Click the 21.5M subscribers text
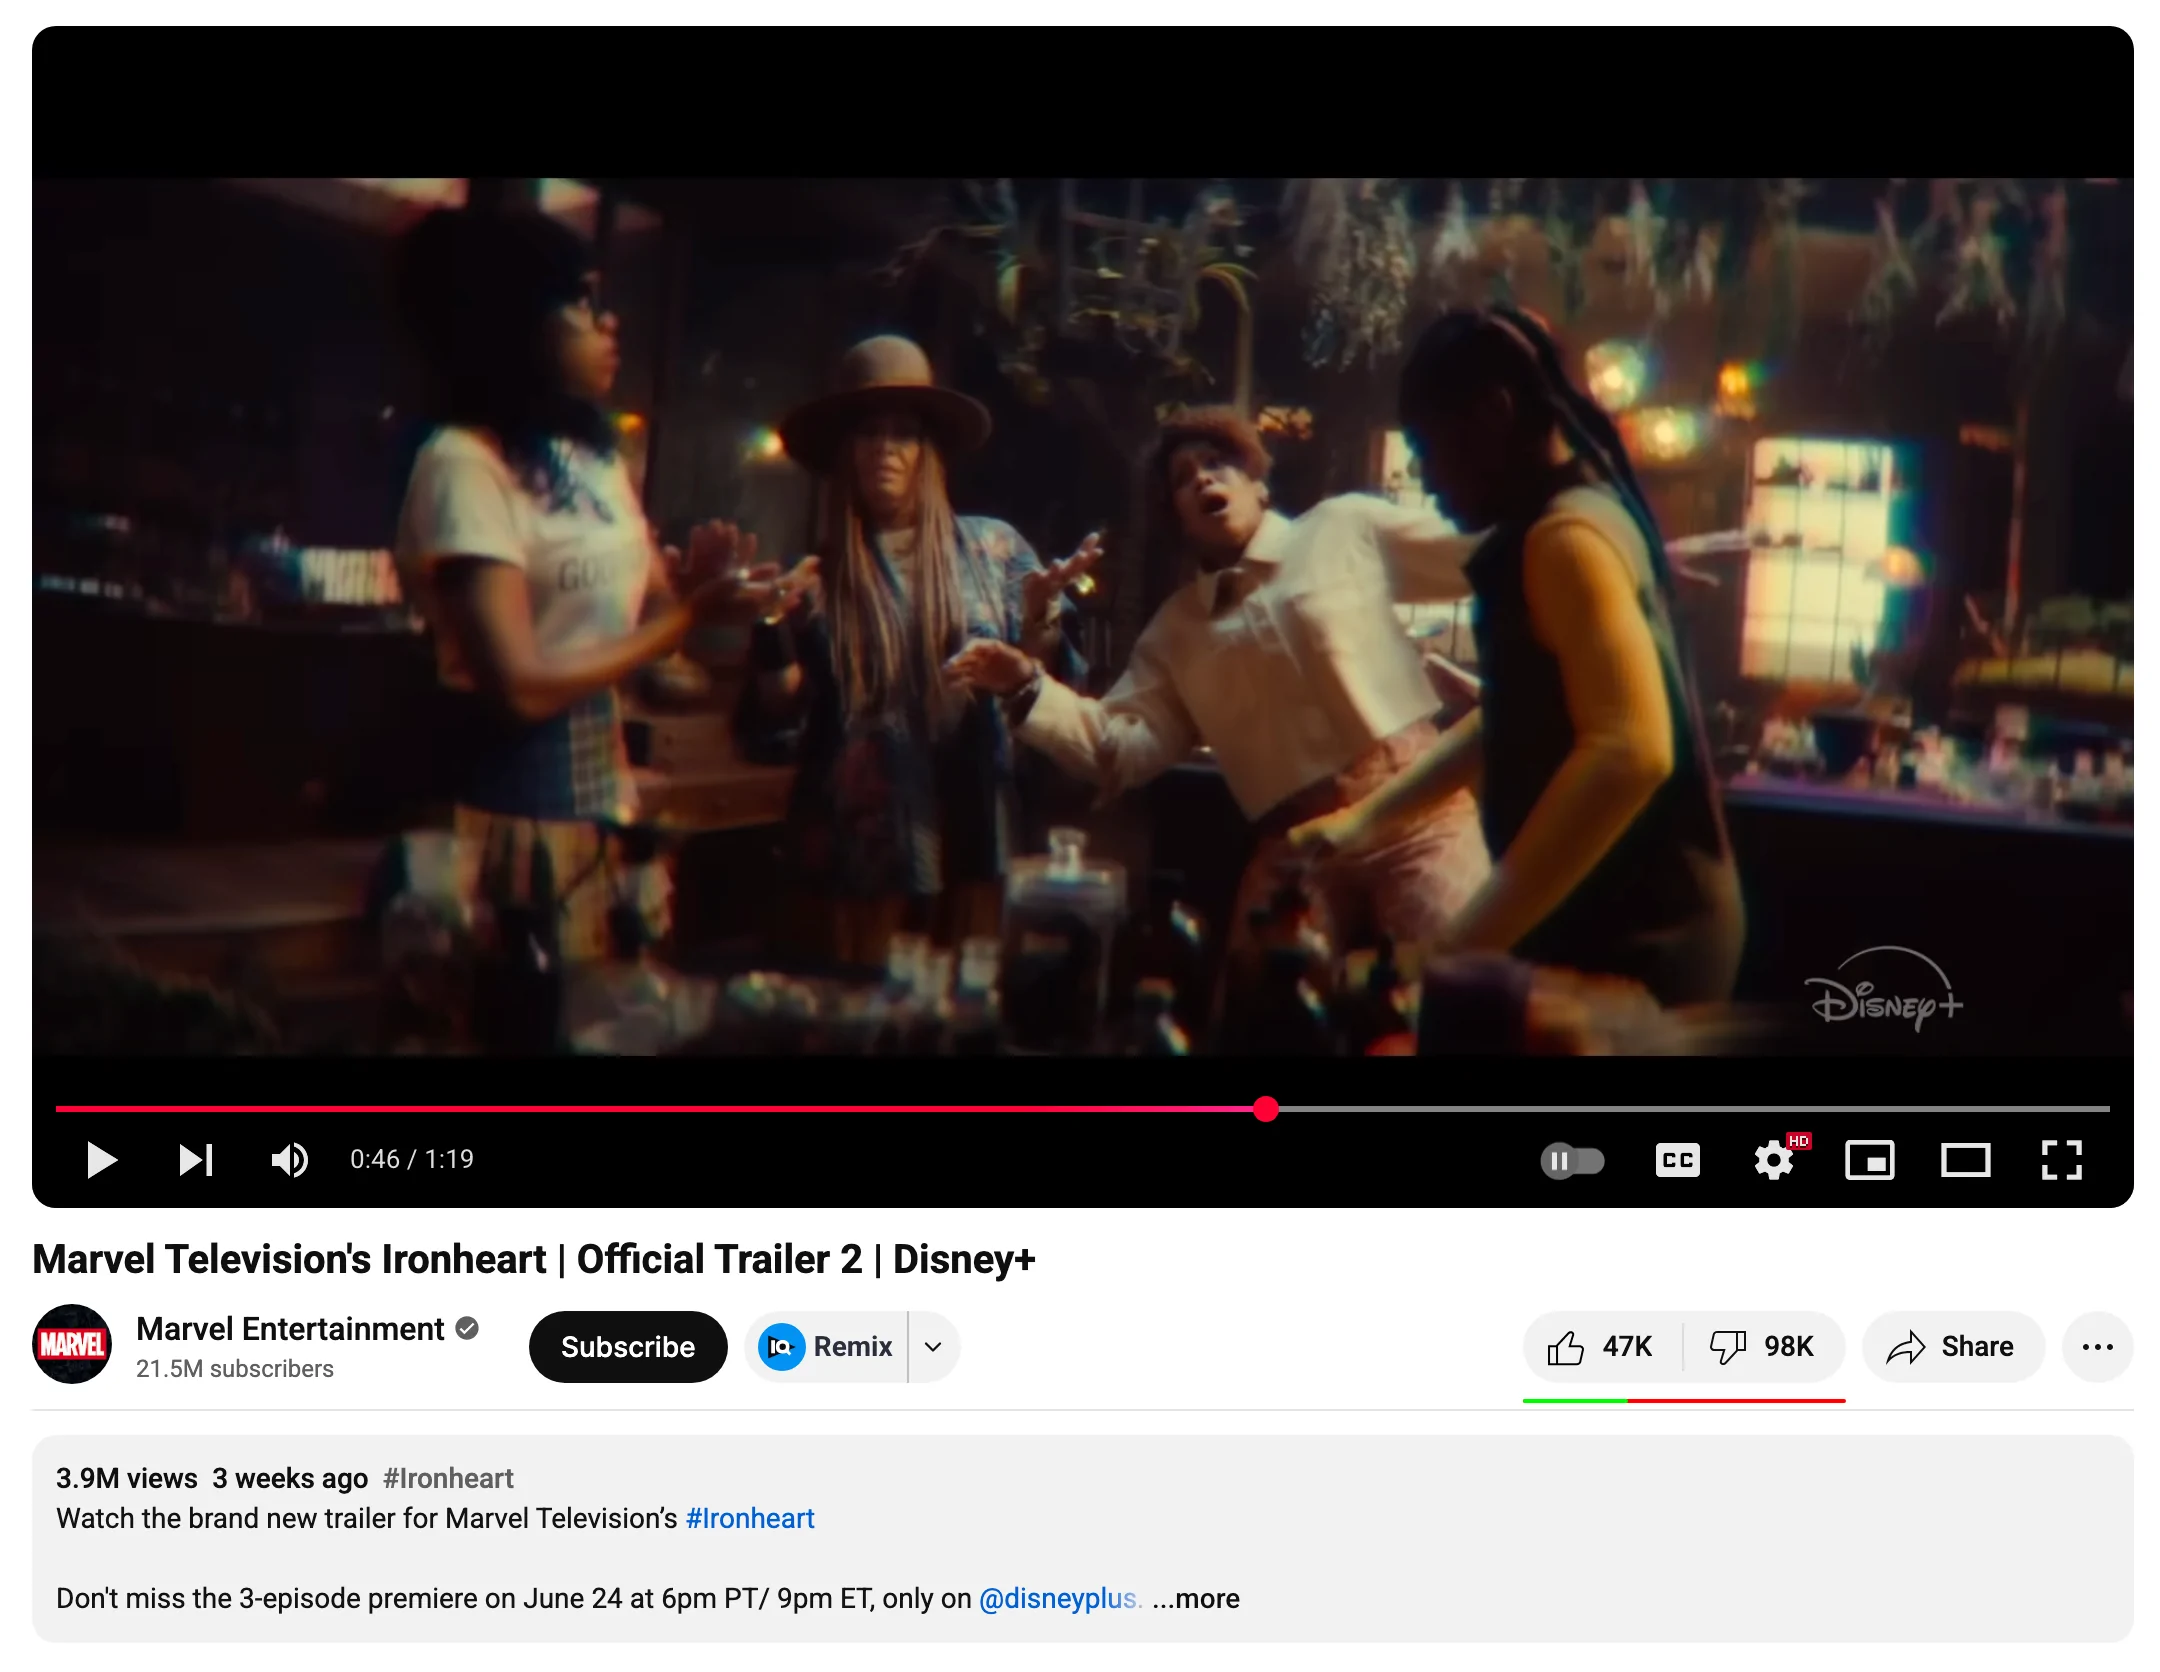 [x=235, y=1369]
